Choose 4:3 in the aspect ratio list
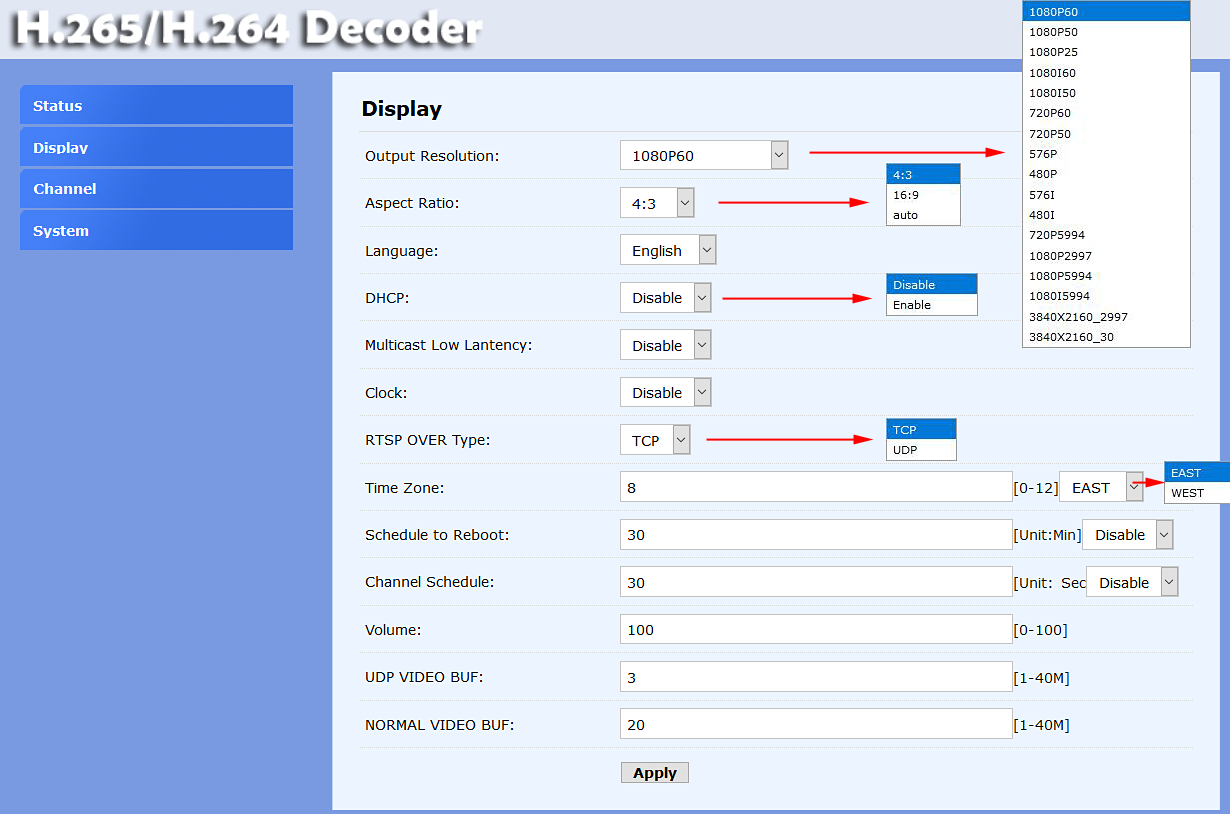Viewport: 1230px width, 814px height. pos(923,175)
